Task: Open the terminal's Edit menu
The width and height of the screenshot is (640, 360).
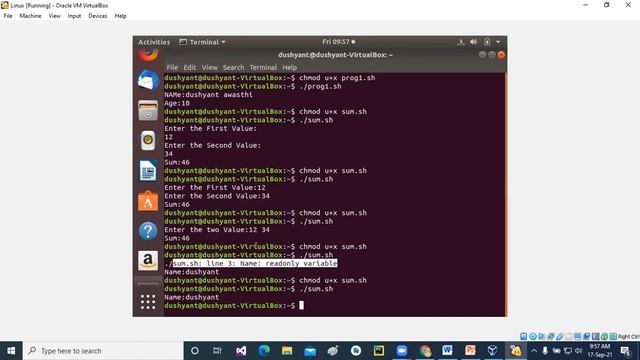Action: click(x=190, y=67)
